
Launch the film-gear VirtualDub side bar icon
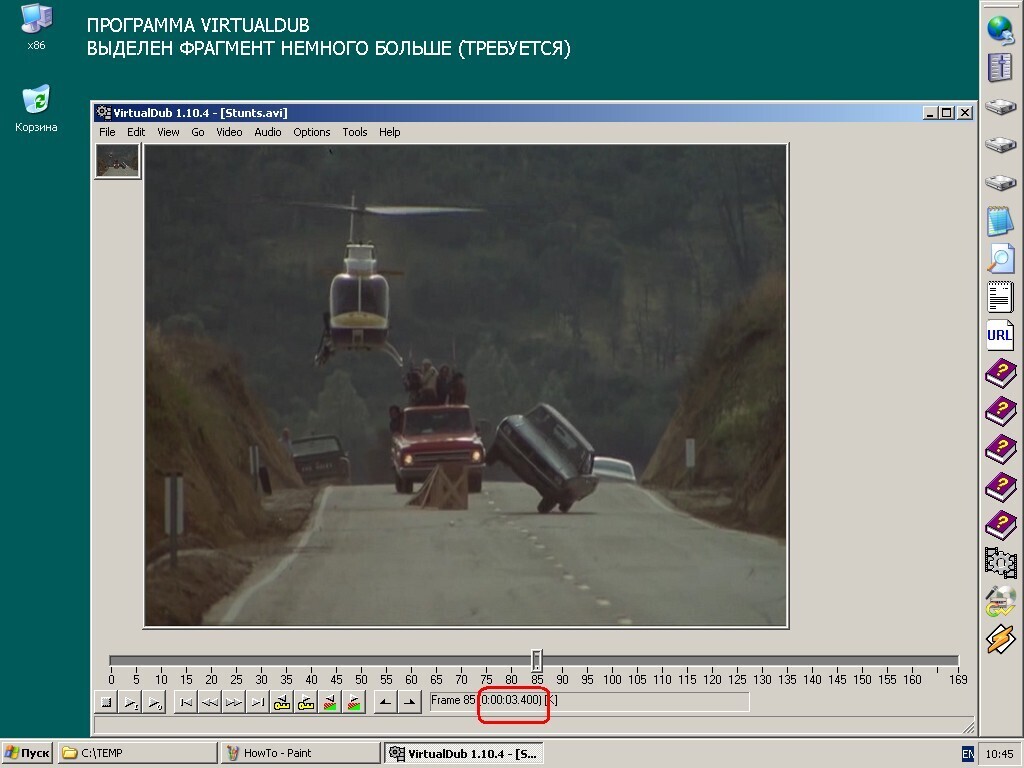[x=1000, y=563]
